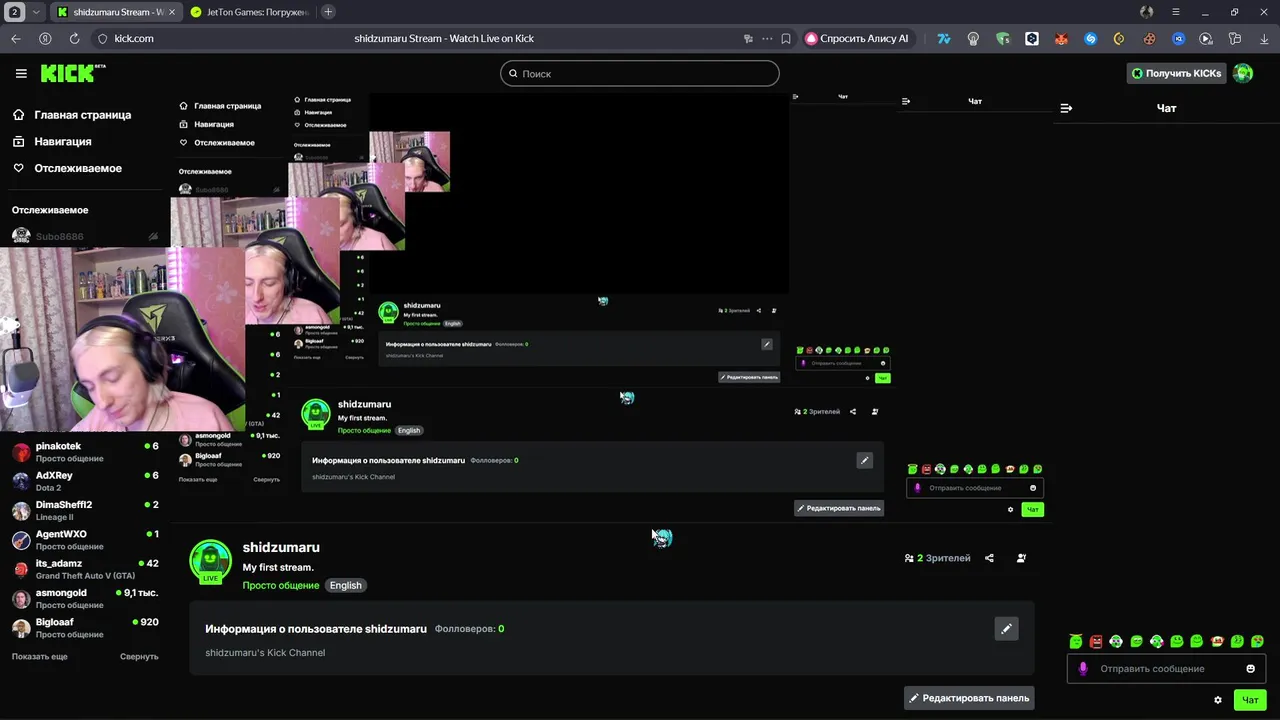Click Показать еще in sidebar

coord(40,656)
